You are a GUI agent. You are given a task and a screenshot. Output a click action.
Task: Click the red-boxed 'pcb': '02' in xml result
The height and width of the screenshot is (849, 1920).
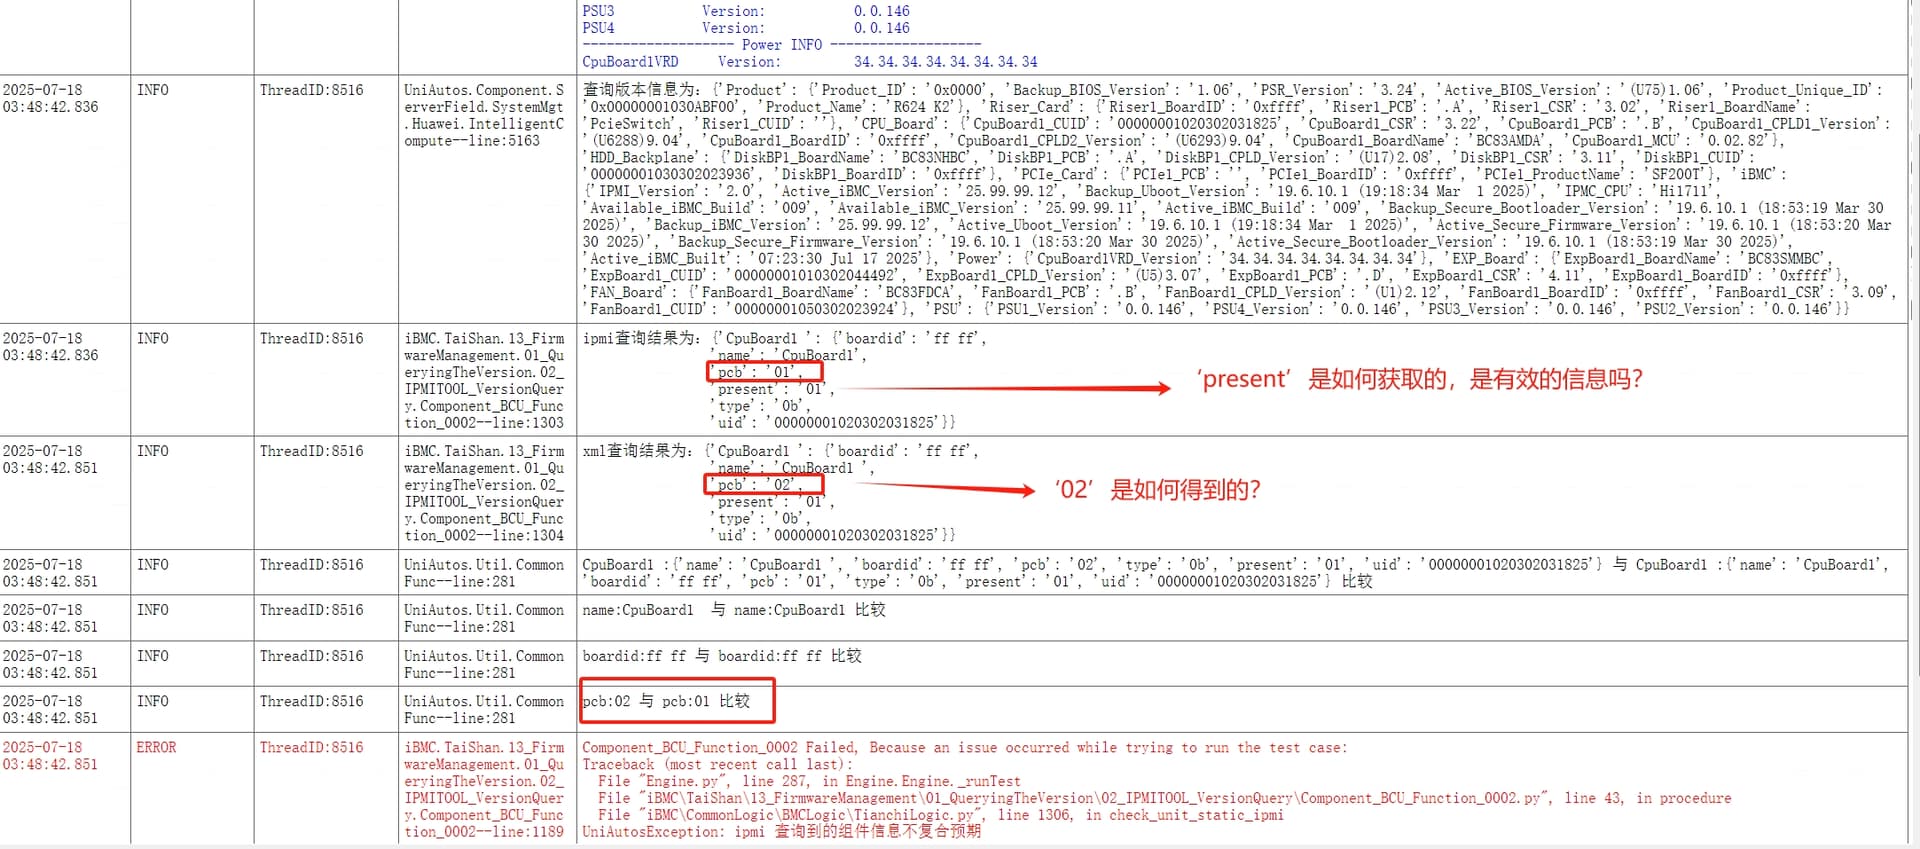763,485
